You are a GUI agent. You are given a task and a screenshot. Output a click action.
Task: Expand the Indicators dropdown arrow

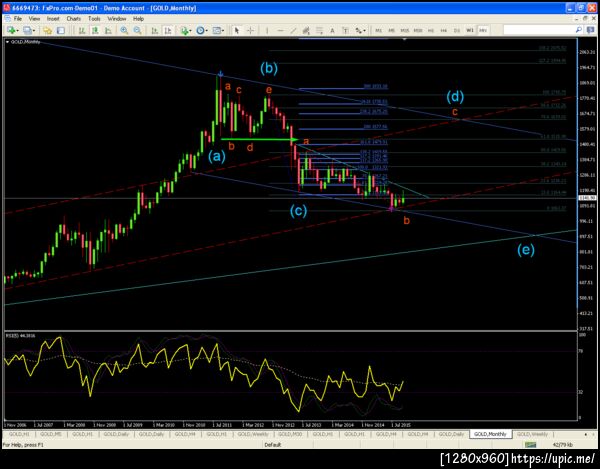[191, 31]
